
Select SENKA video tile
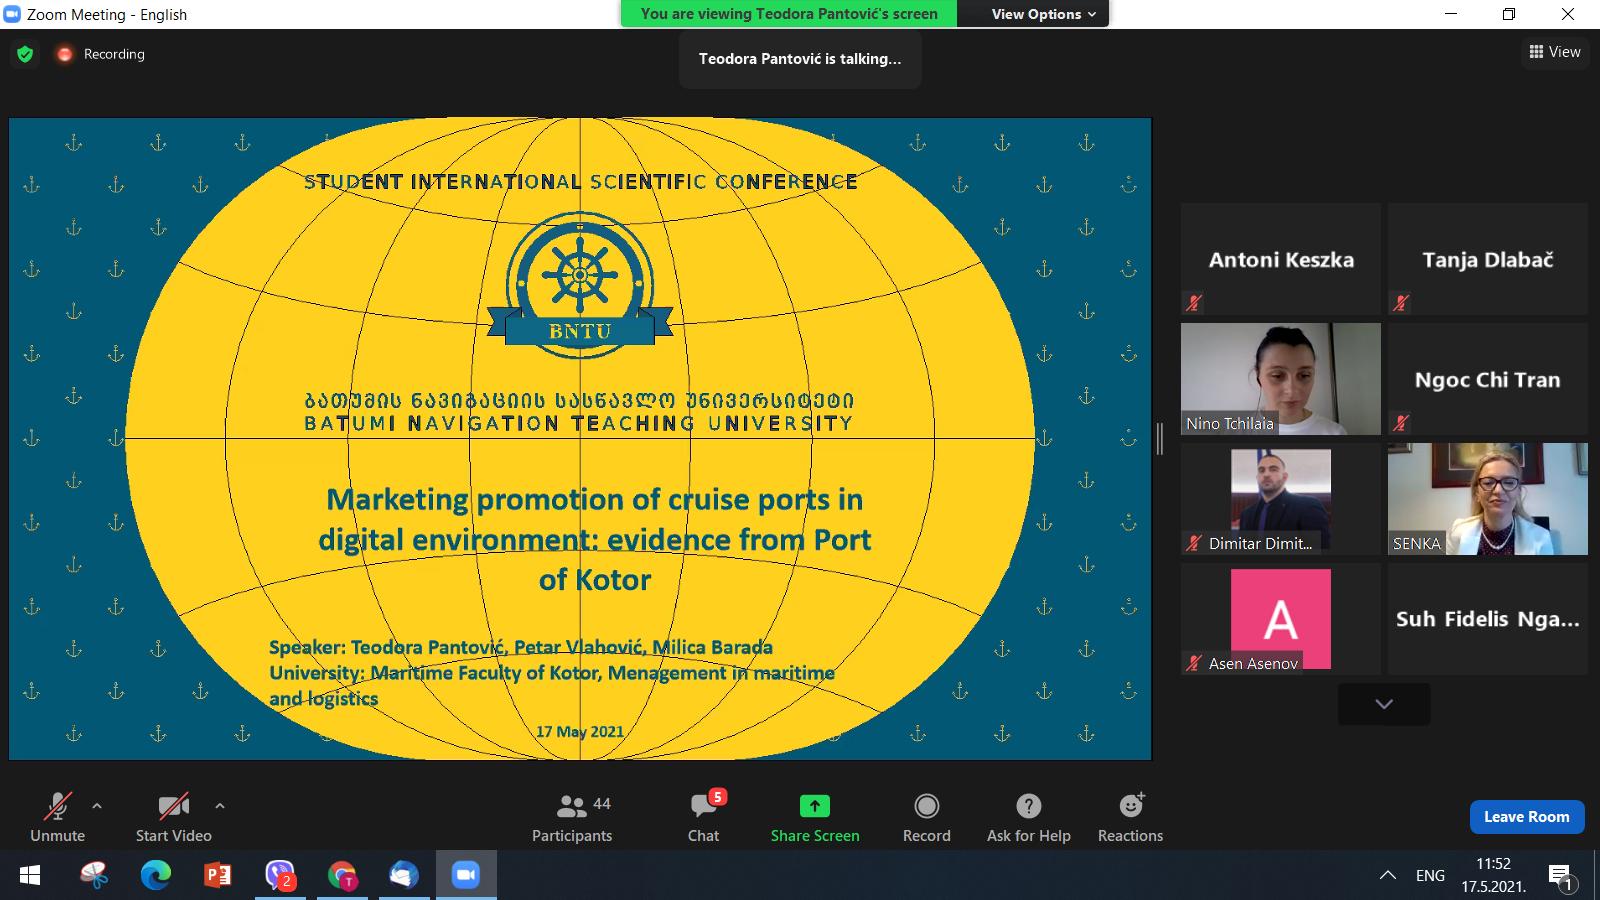[1488, 499]
